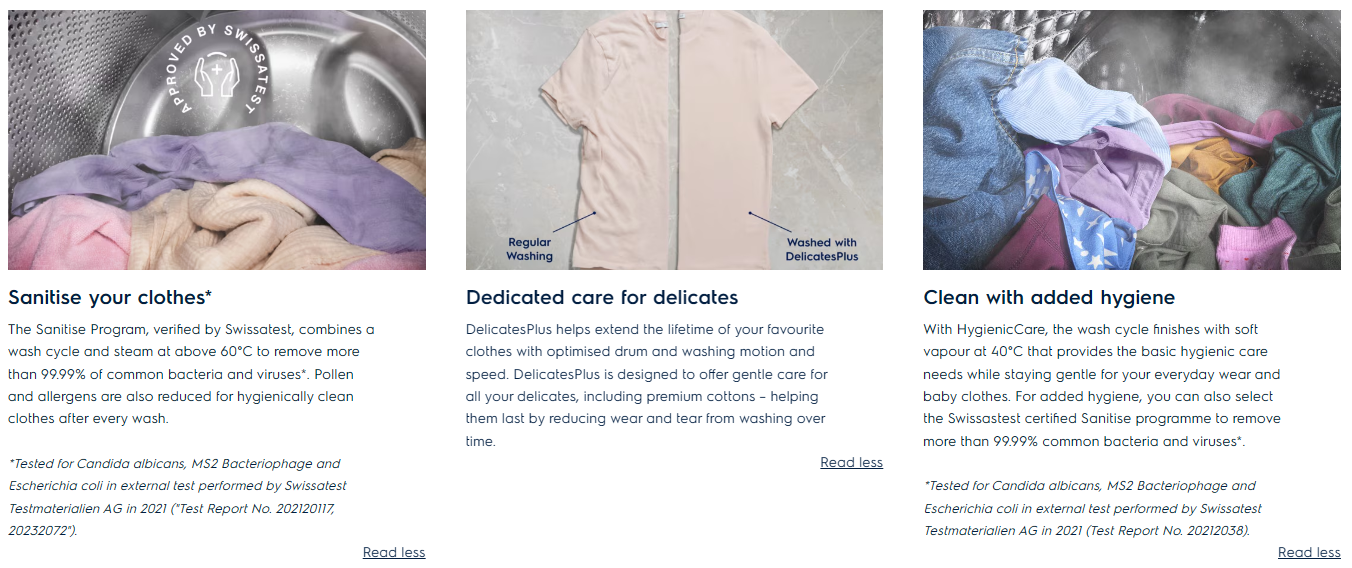Click the Test Report No. 202120117 footnote

[x=177, y=497]
